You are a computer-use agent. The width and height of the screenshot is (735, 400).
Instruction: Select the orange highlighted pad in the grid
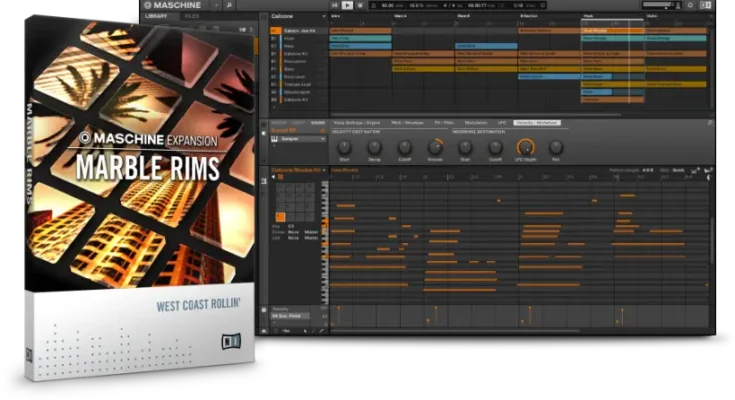point(281,217)
